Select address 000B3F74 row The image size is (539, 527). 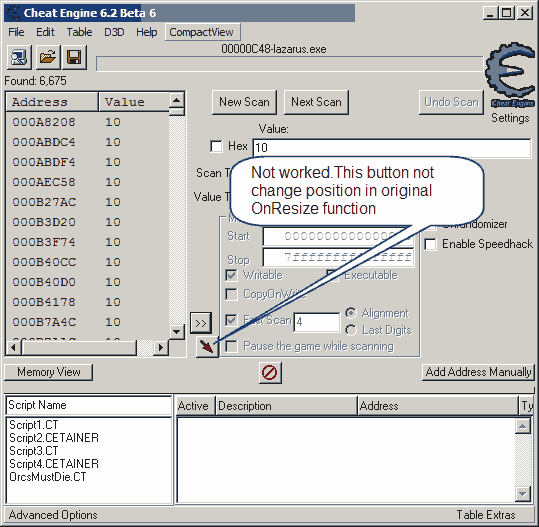point(87,242)
